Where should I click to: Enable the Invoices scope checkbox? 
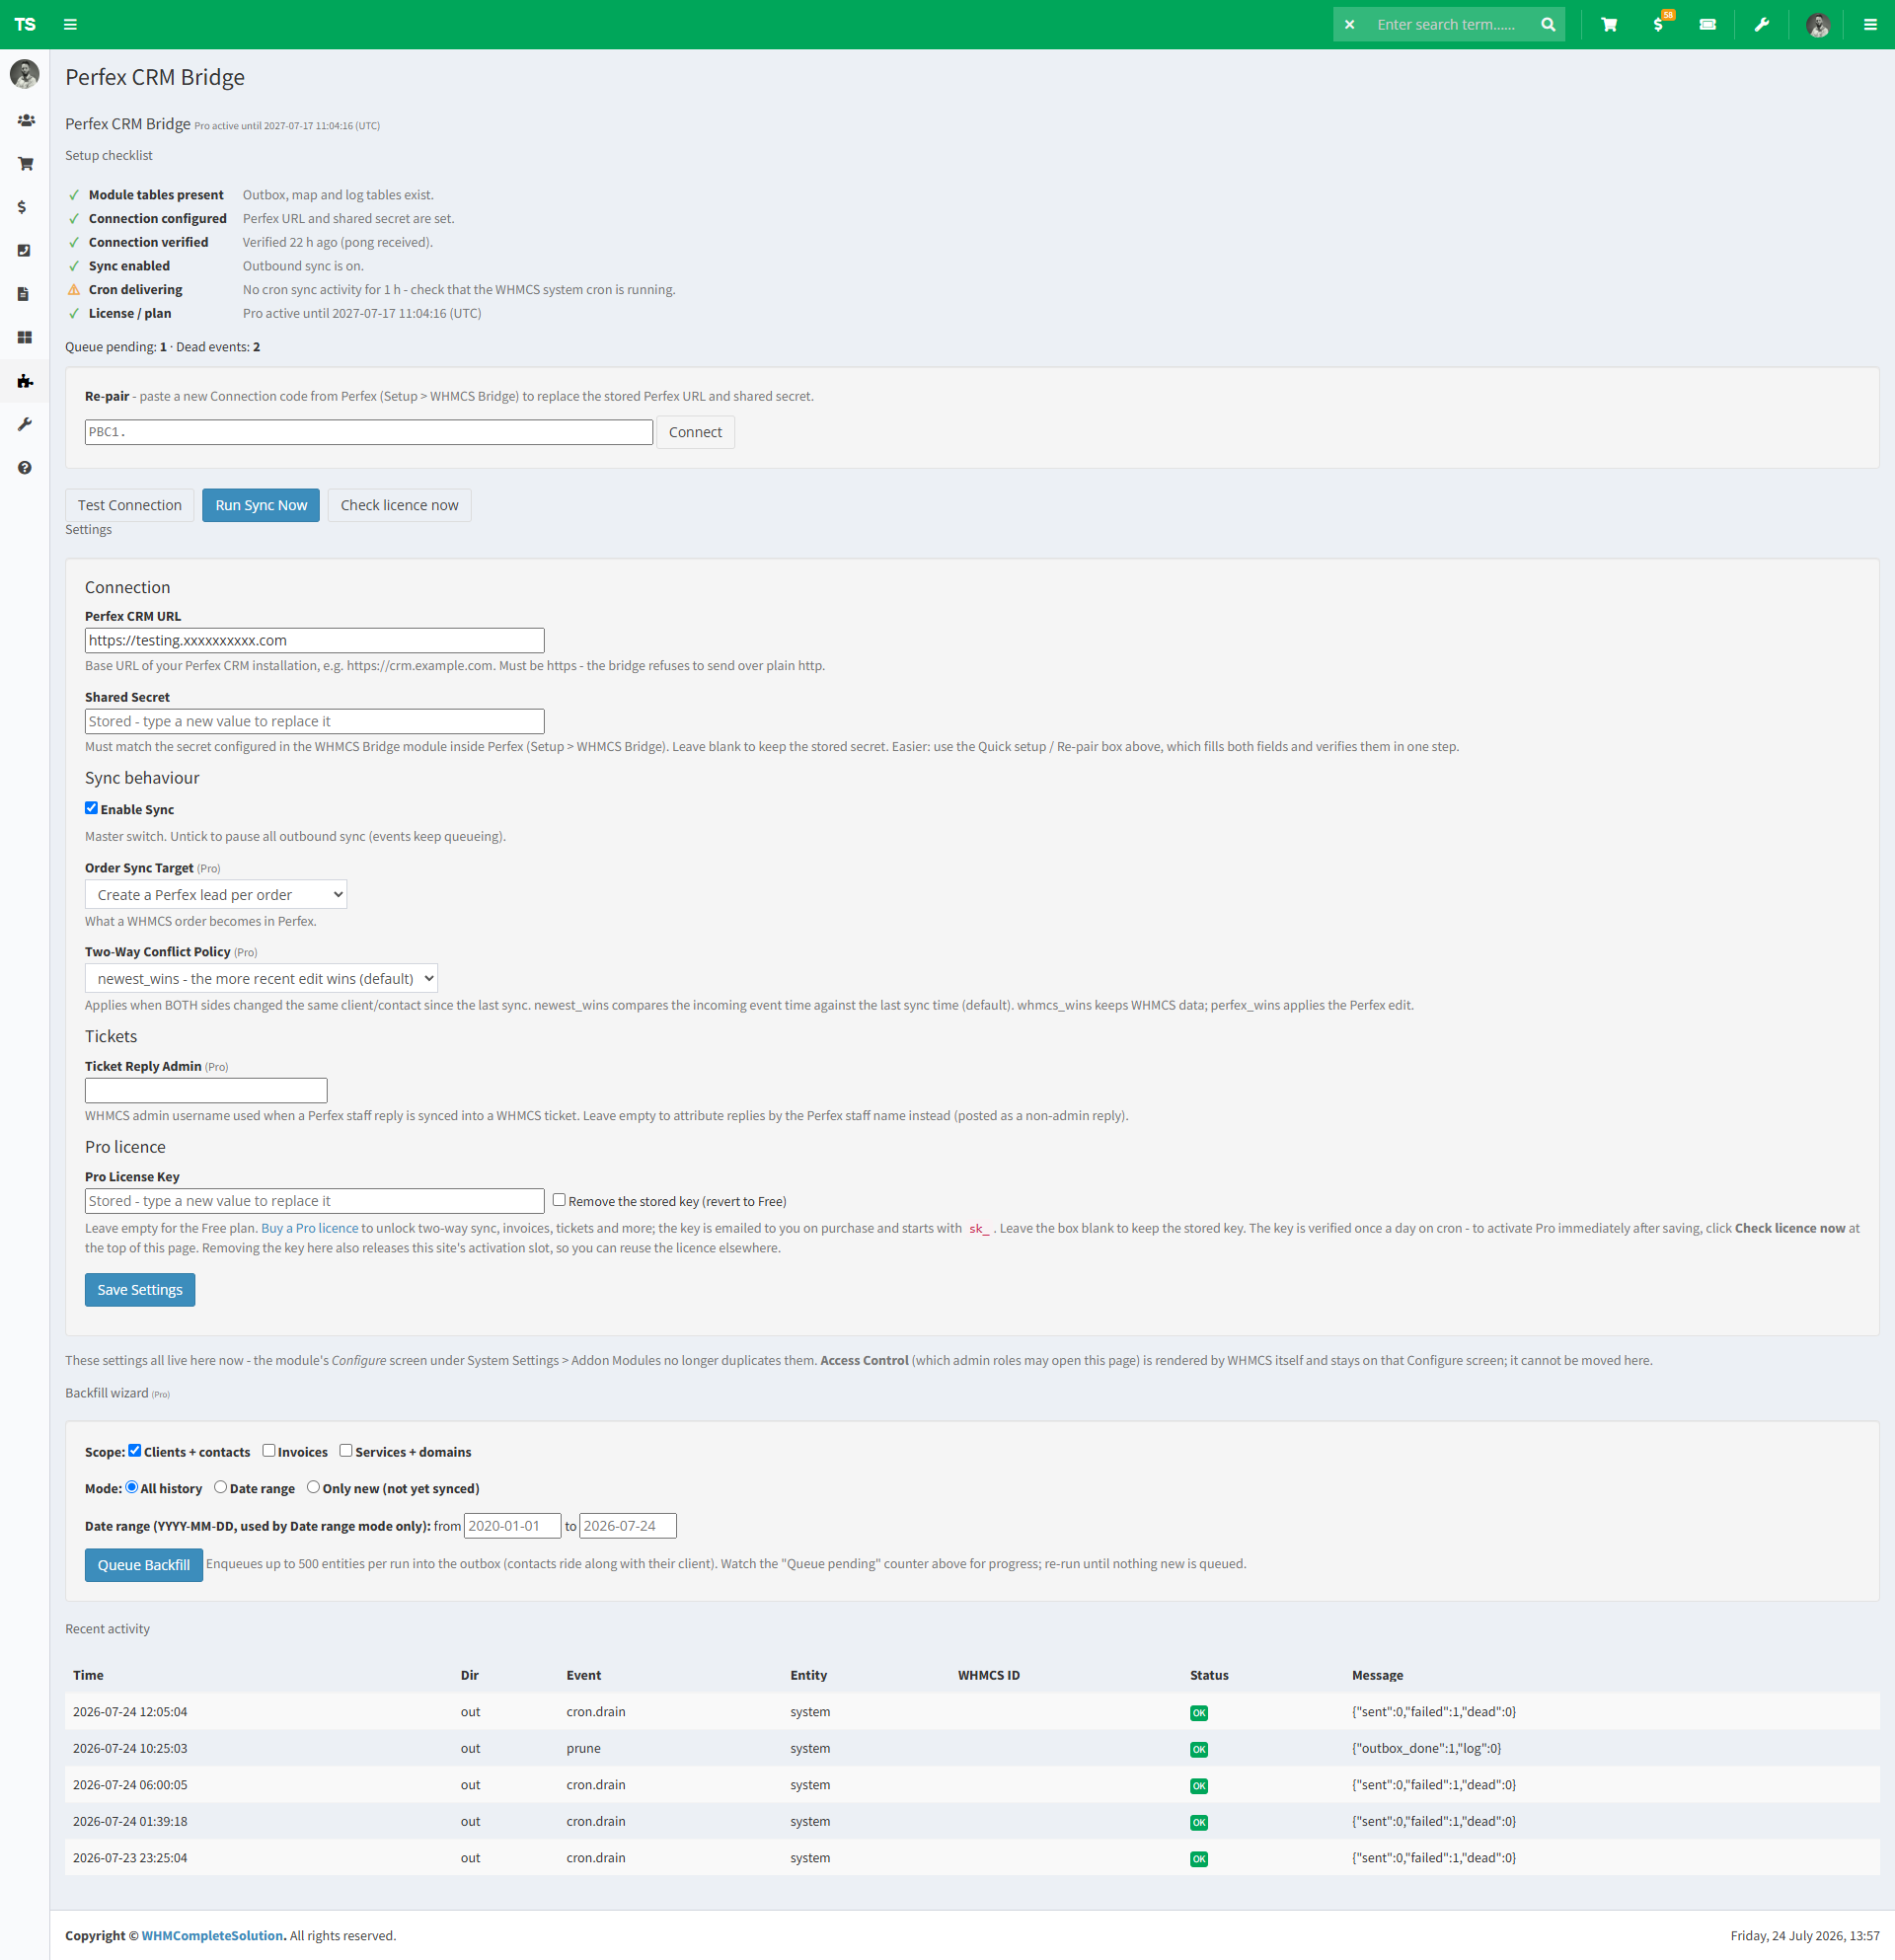(x=269, y=1451)
